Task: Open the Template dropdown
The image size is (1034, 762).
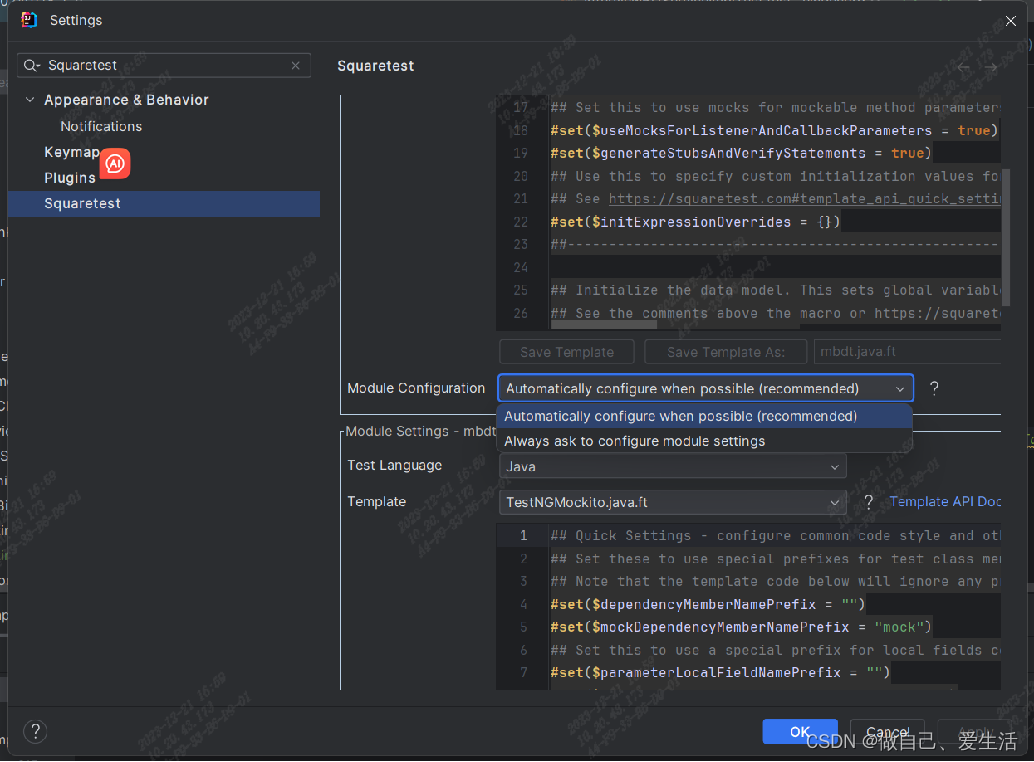Action: [x=672, y=502]
